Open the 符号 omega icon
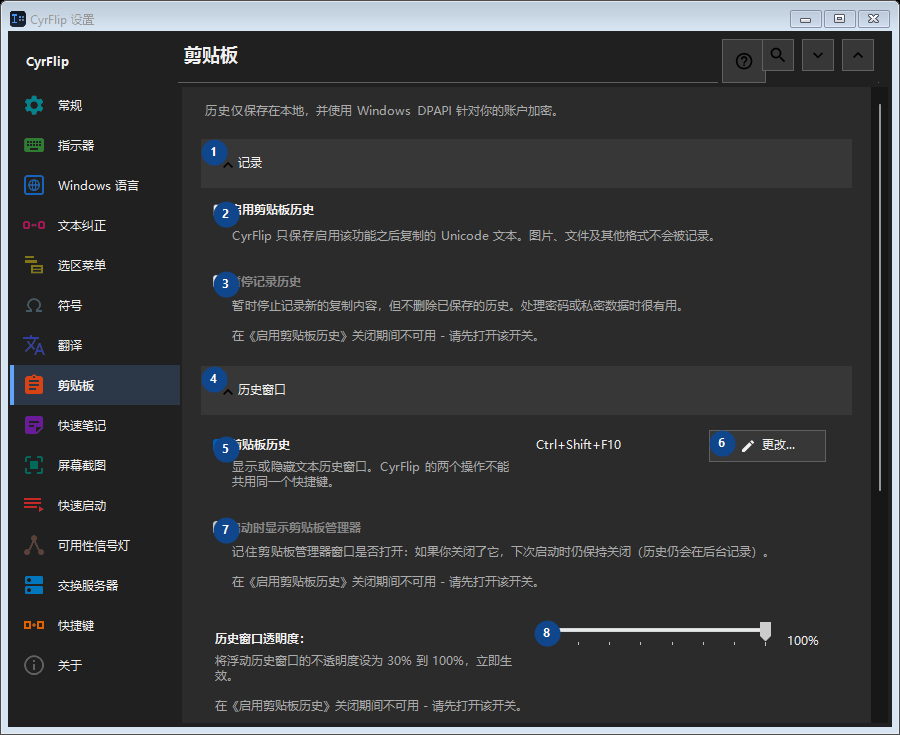This screenshot has width=900, height=735. click(34, 305)
